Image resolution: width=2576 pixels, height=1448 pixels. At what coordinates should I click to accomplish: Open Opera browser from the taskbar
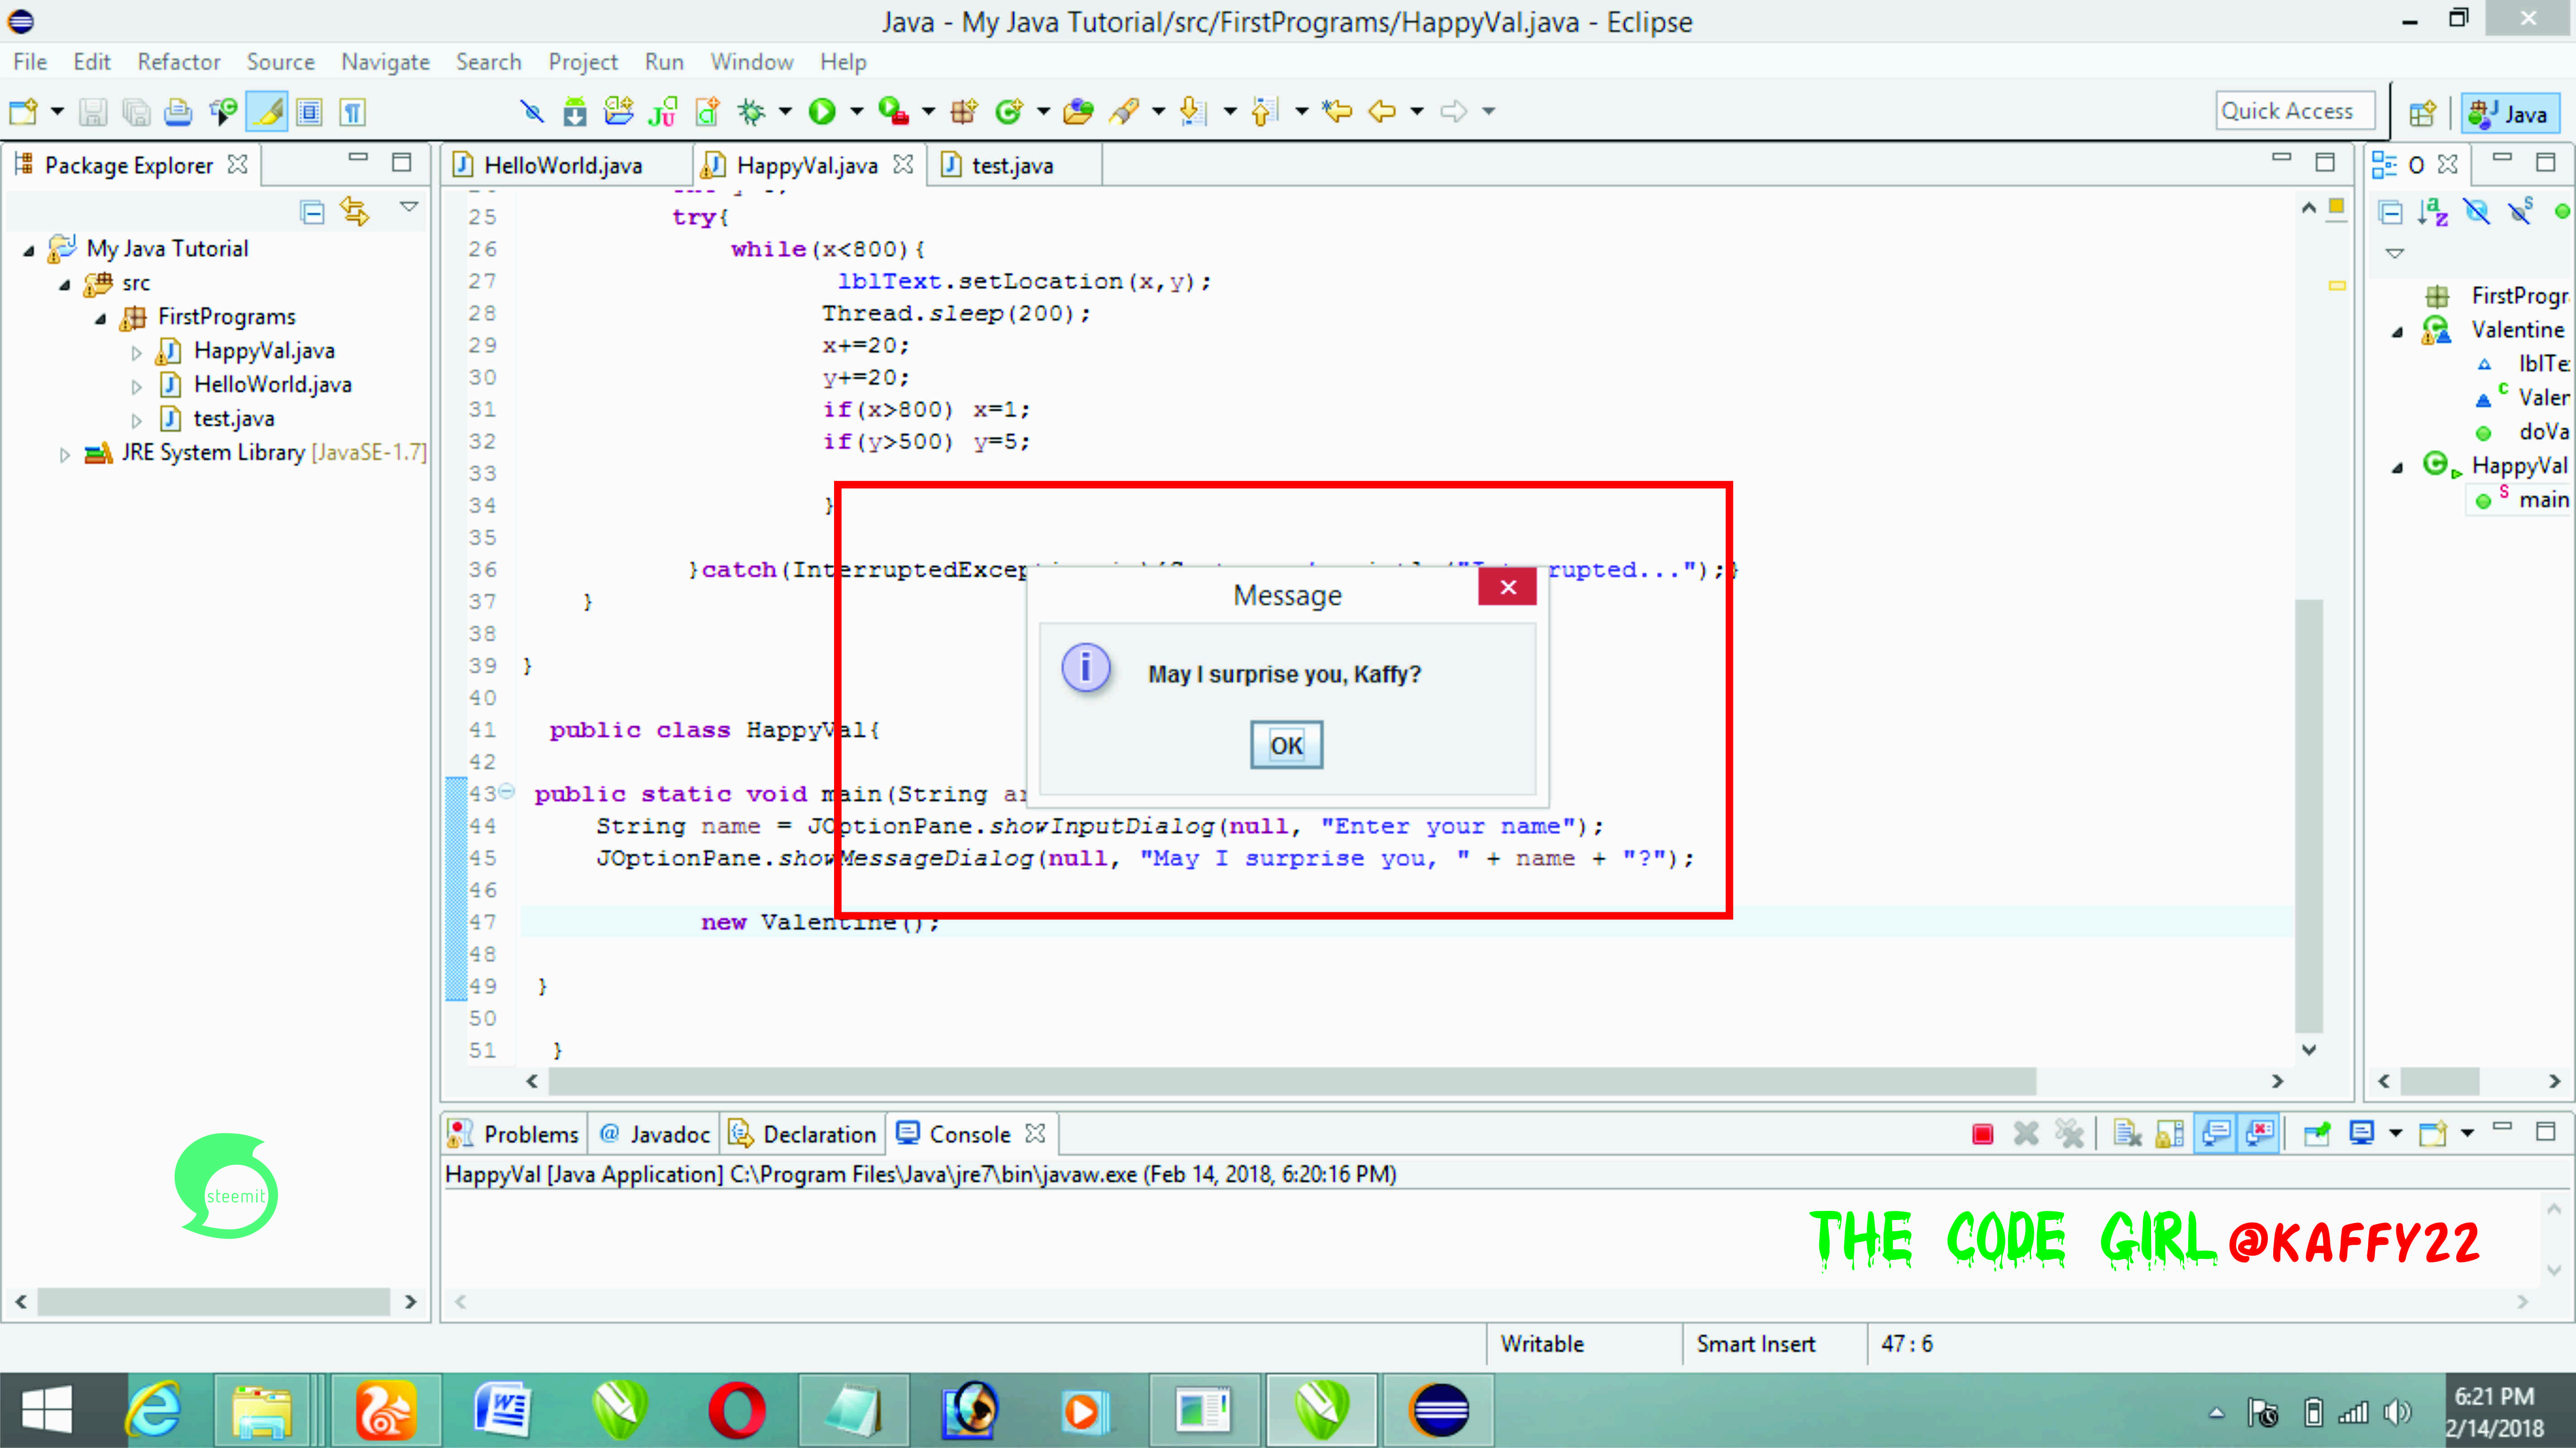[x=737, y=1410]
